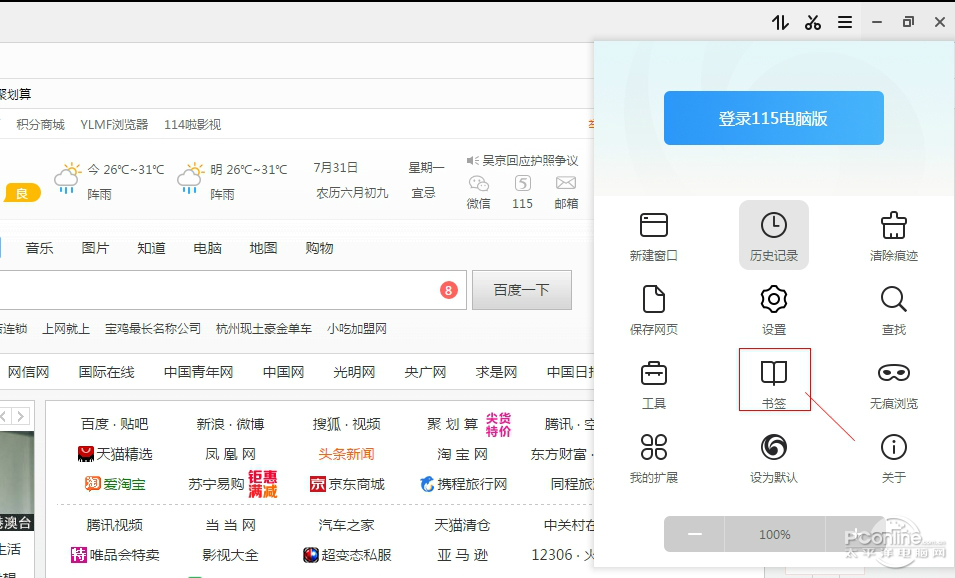Toggle the hamburger main menu icon
This screenshot has width=955, height=578.
(x=845, y=23)
